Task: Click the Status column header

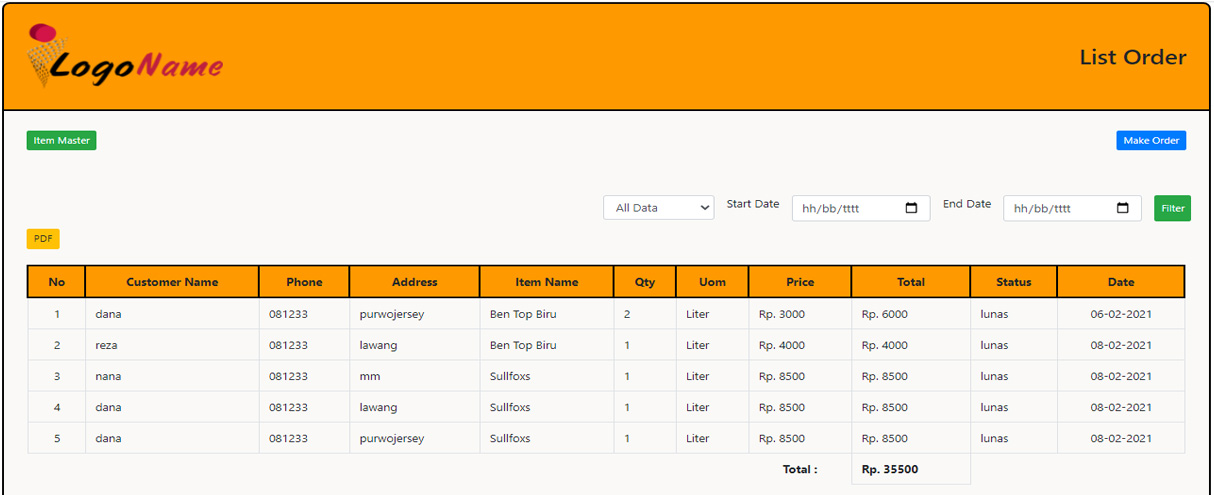Action: point(1013,282)
